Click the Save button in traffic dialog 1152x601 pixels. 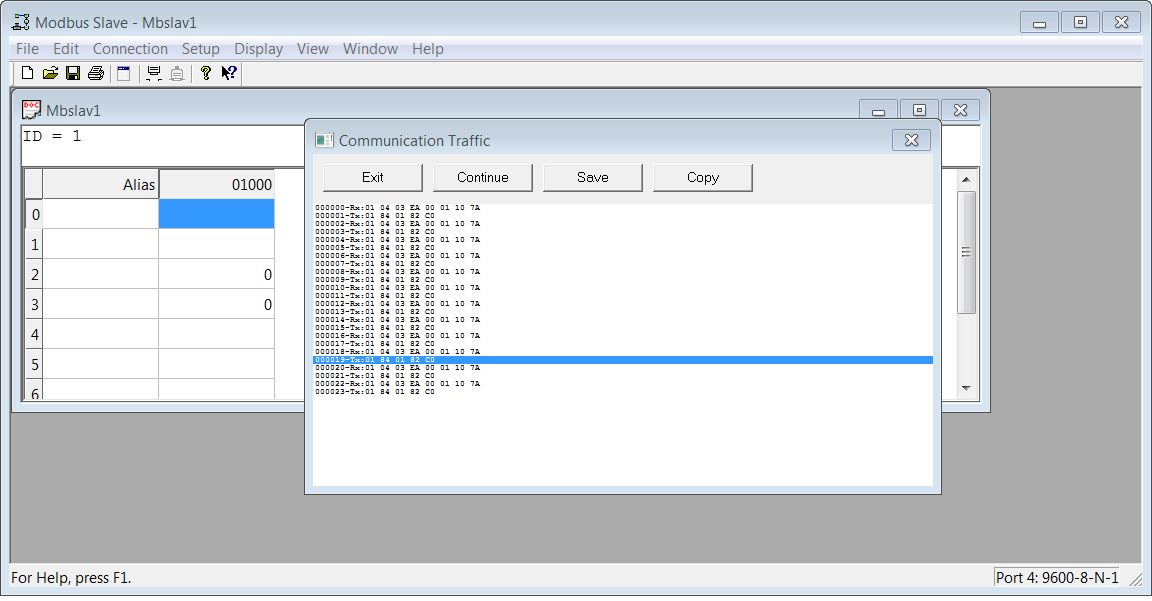[x=592, y=177]
